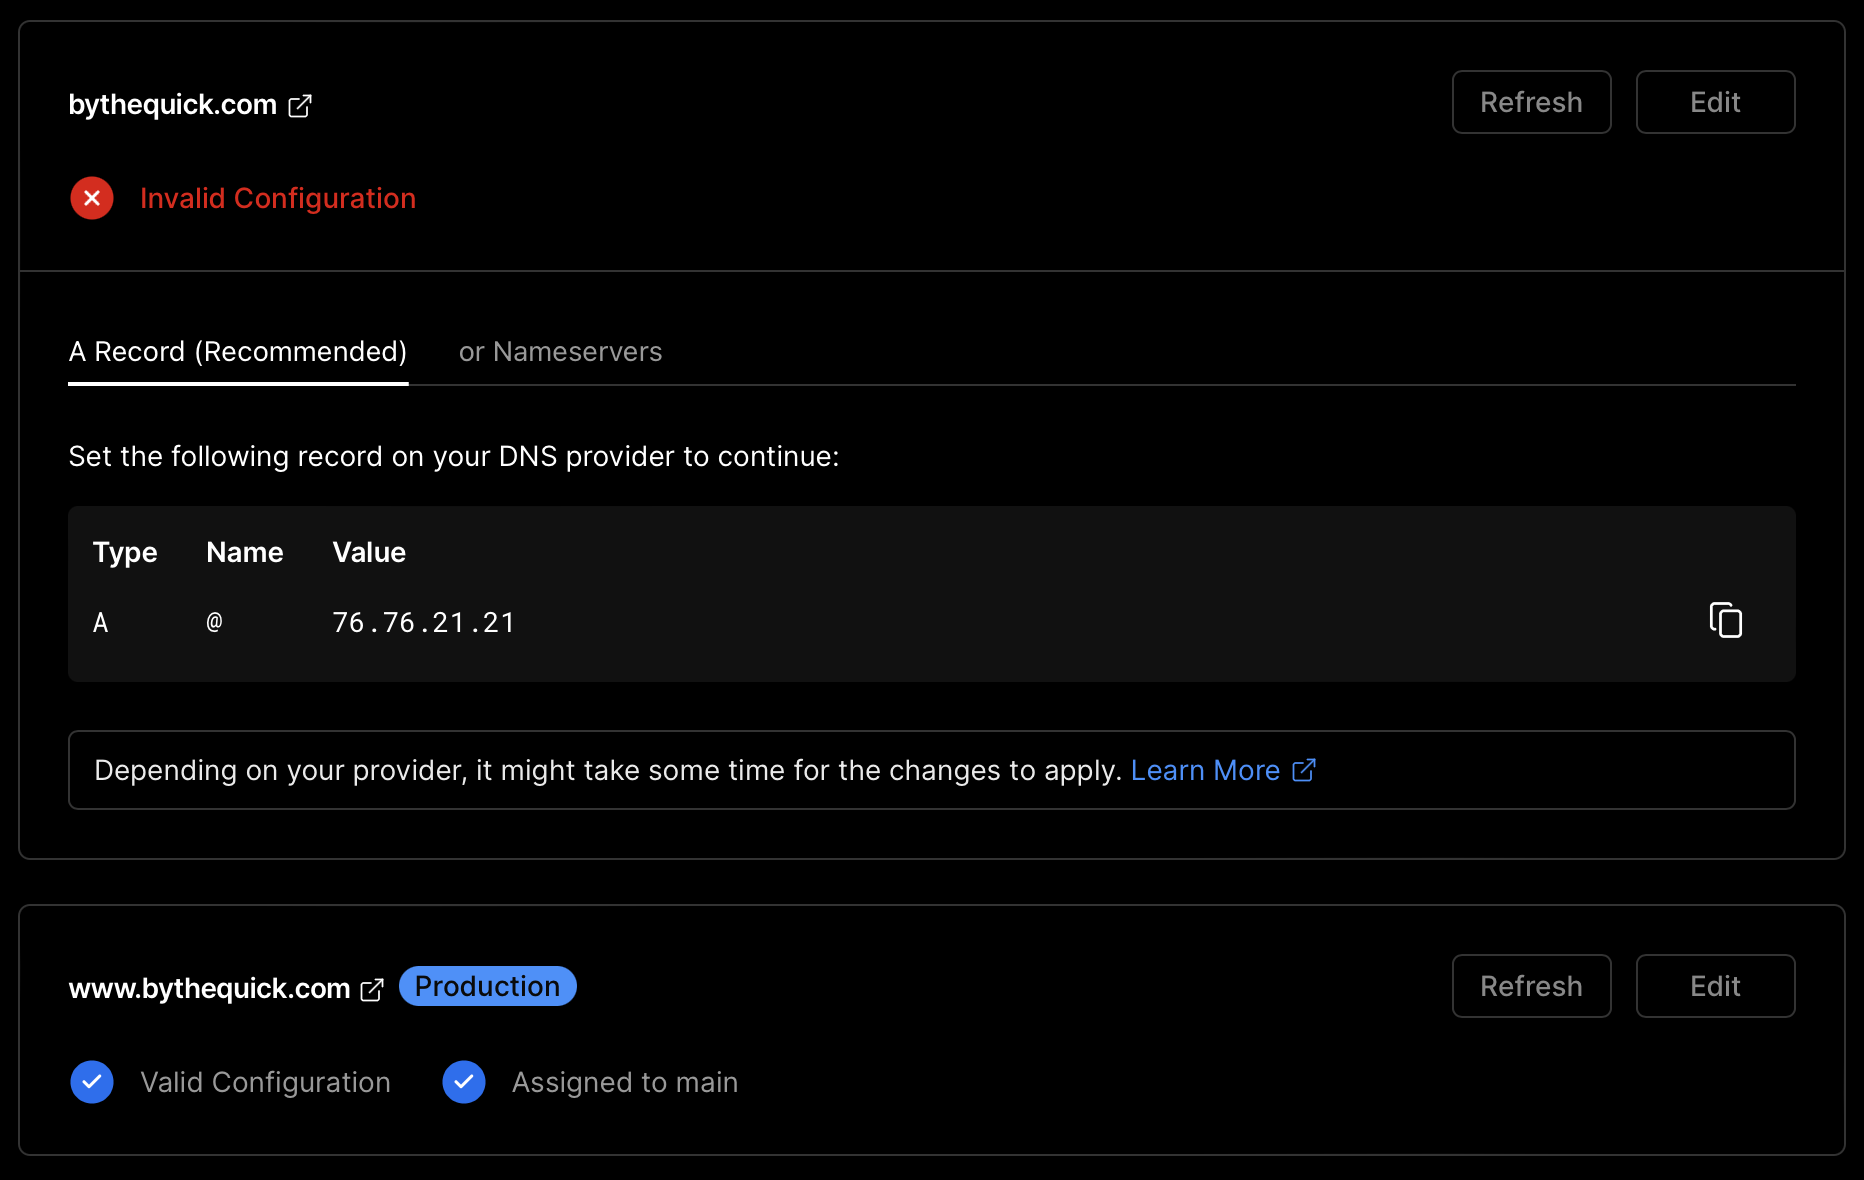Click the @ name cell
1864x1180 pixels.
pyautogui.click(x=214, y=623)
